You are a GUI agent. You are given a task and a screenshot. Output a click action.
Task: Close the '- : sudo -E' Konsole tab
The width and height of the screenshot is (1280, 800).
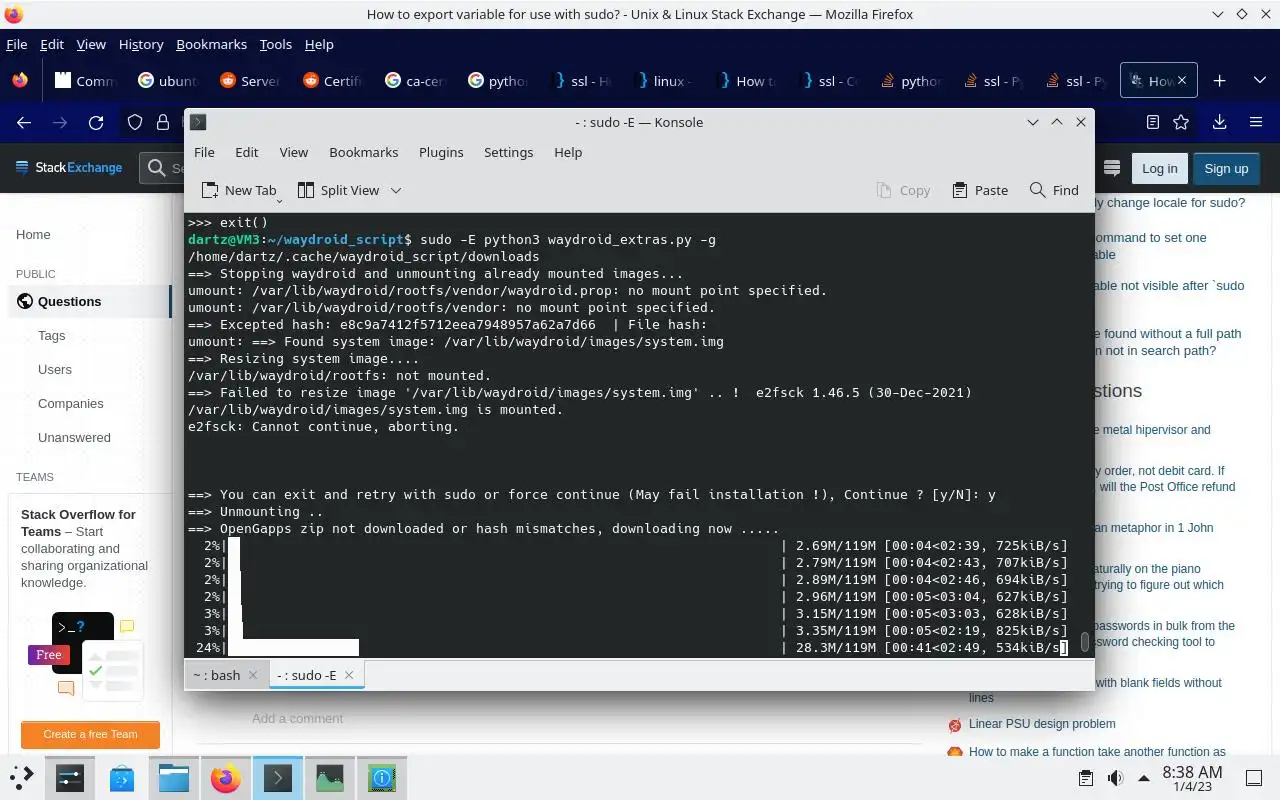point(349,675)
